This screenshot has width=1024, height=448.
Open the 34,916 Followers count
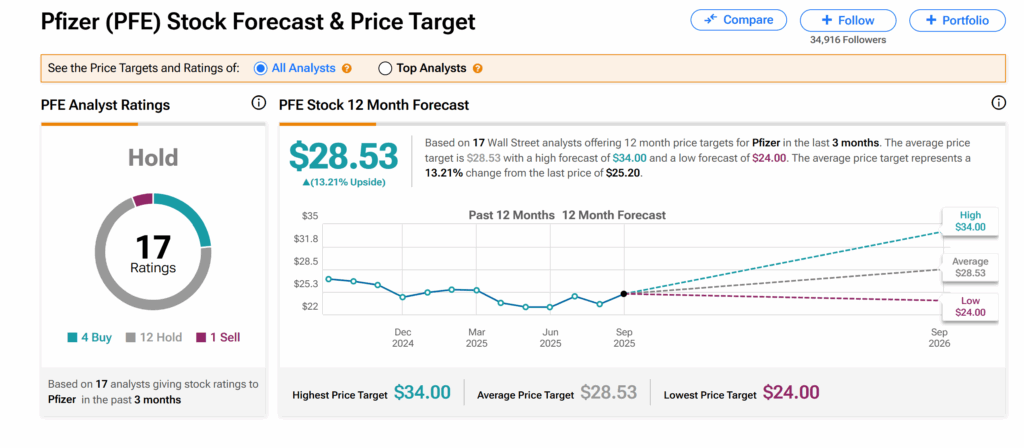point(846,40)
